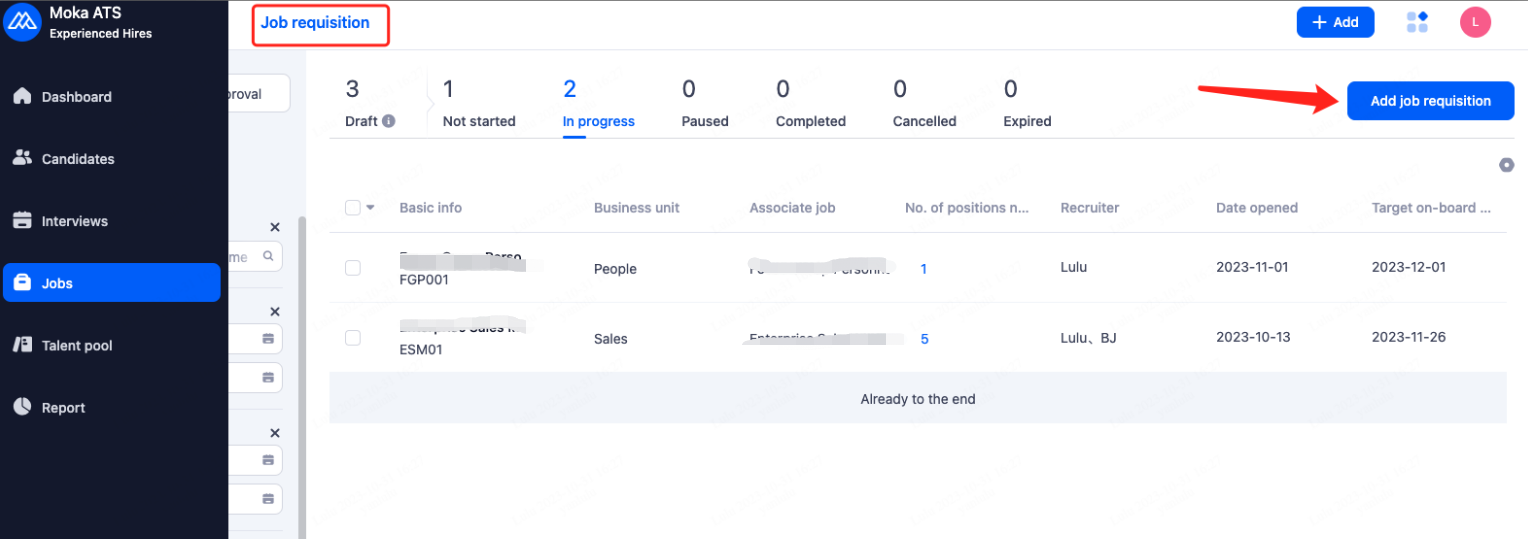Screen dimensions: 1528x539
Task: Open the Dashboard home icon
Action: 22,96
